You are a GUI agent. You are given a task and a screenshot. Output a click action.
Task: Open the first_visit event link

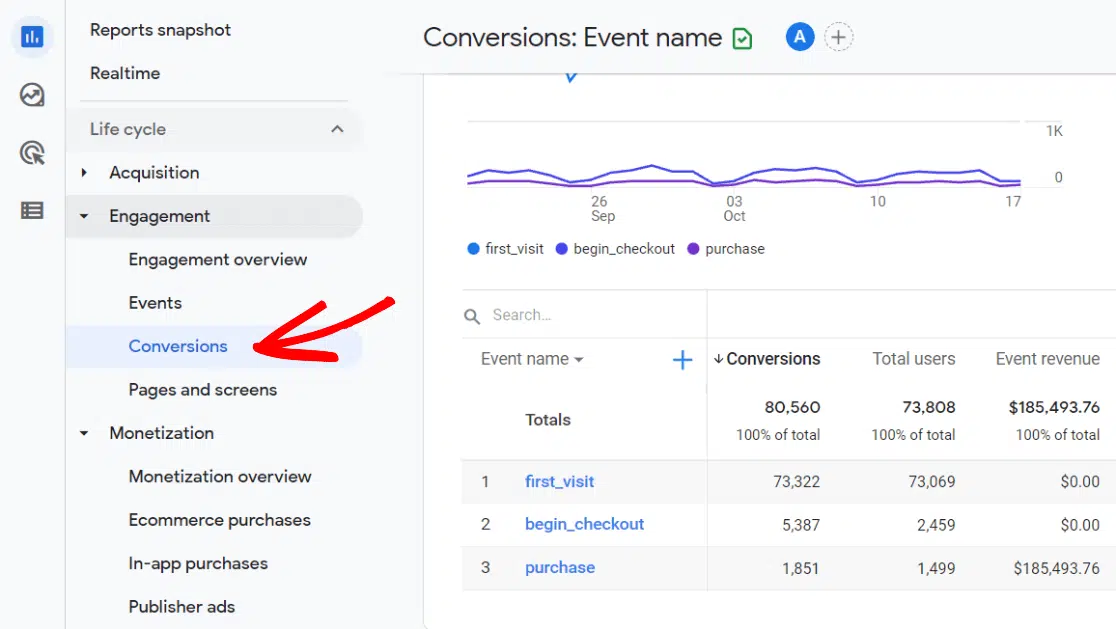pyautogui.click(x=559, y=481)
